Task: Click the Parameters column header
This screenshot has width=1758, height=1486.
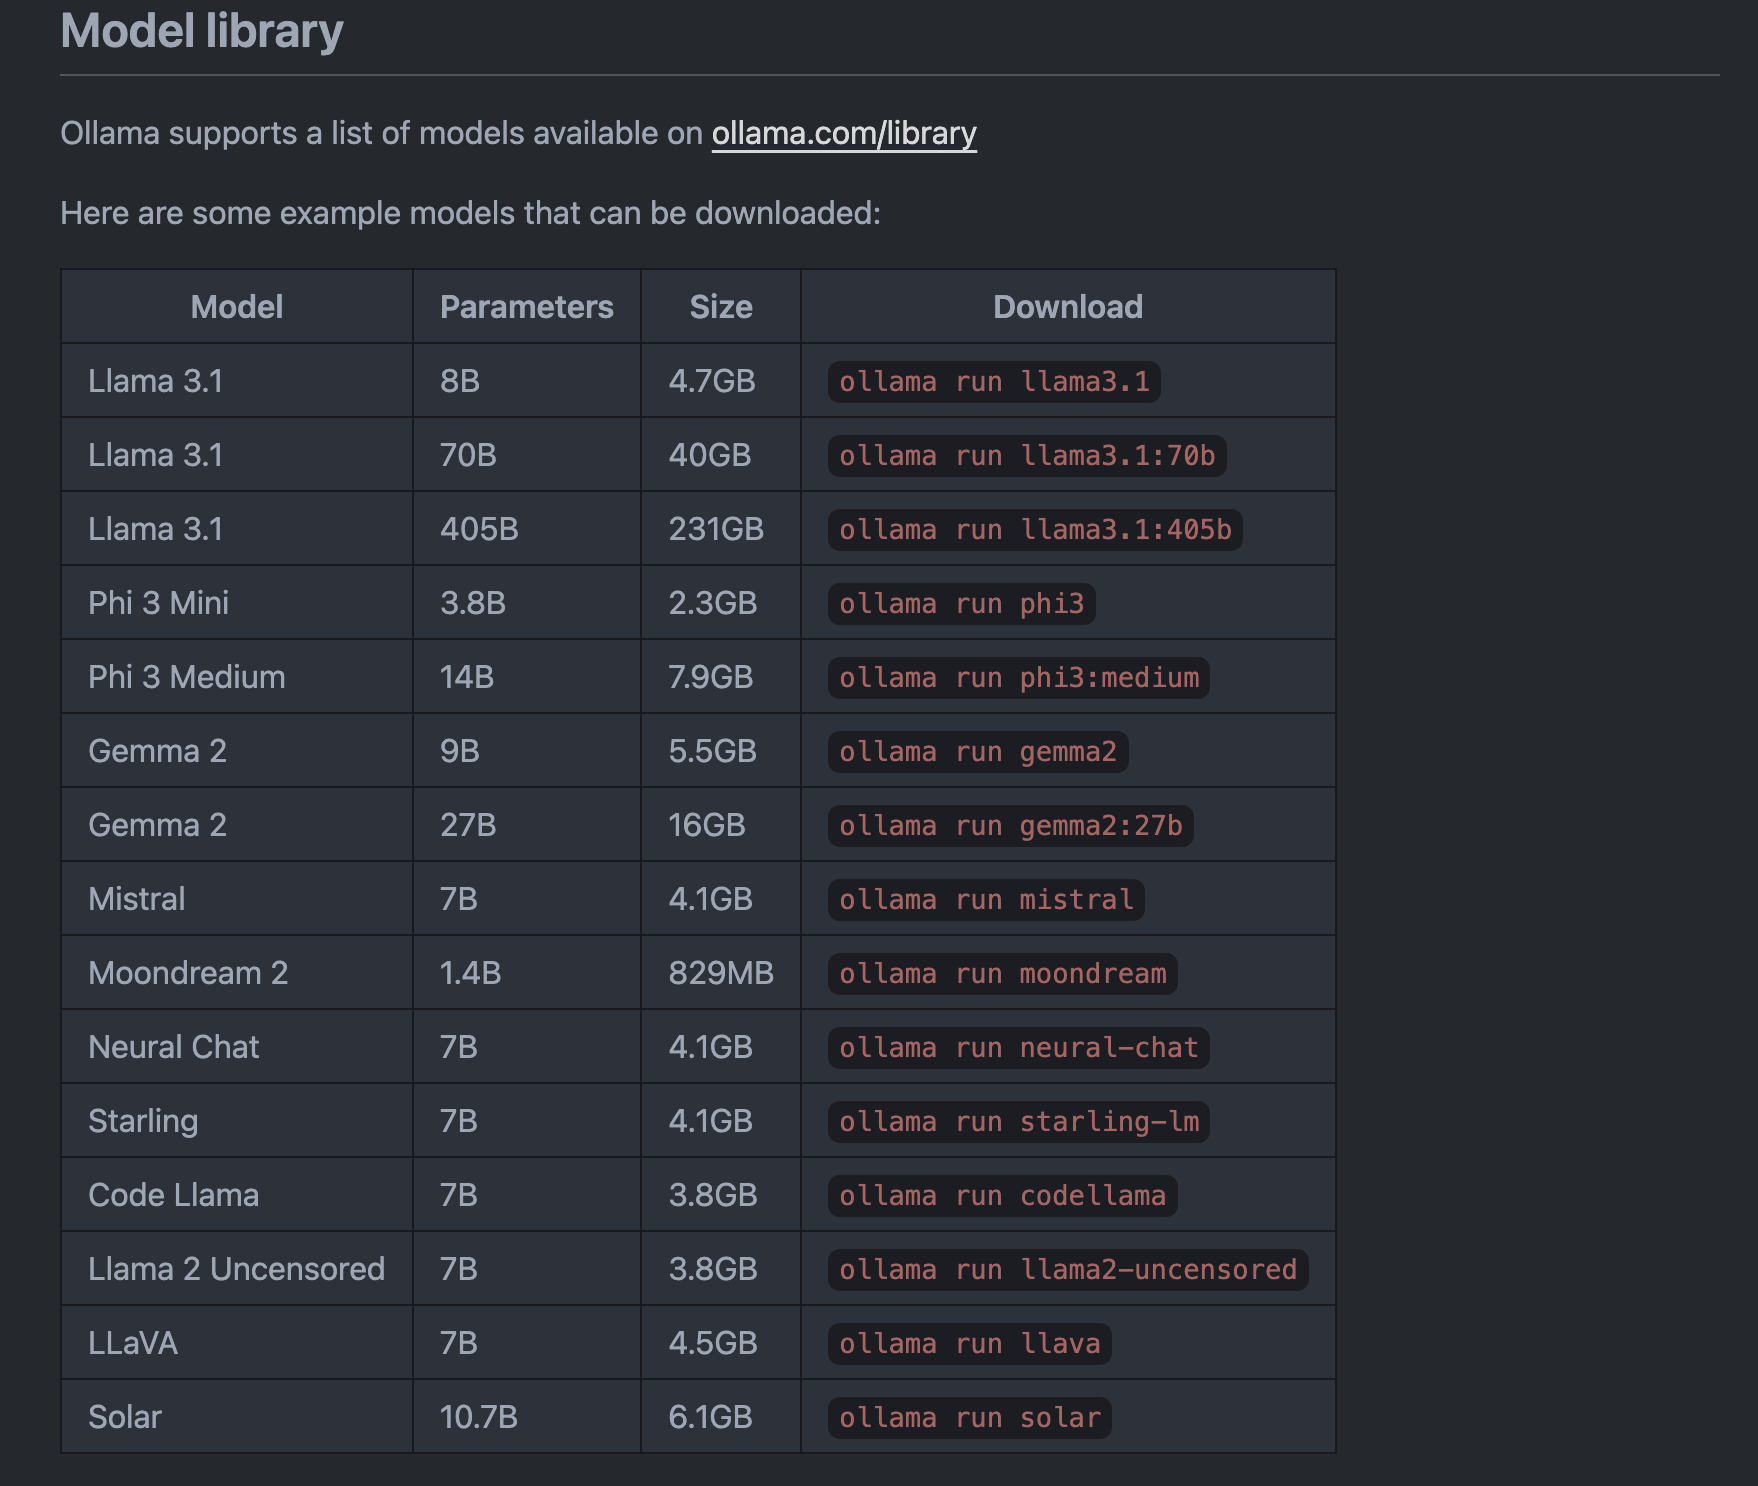Action: 527,307
